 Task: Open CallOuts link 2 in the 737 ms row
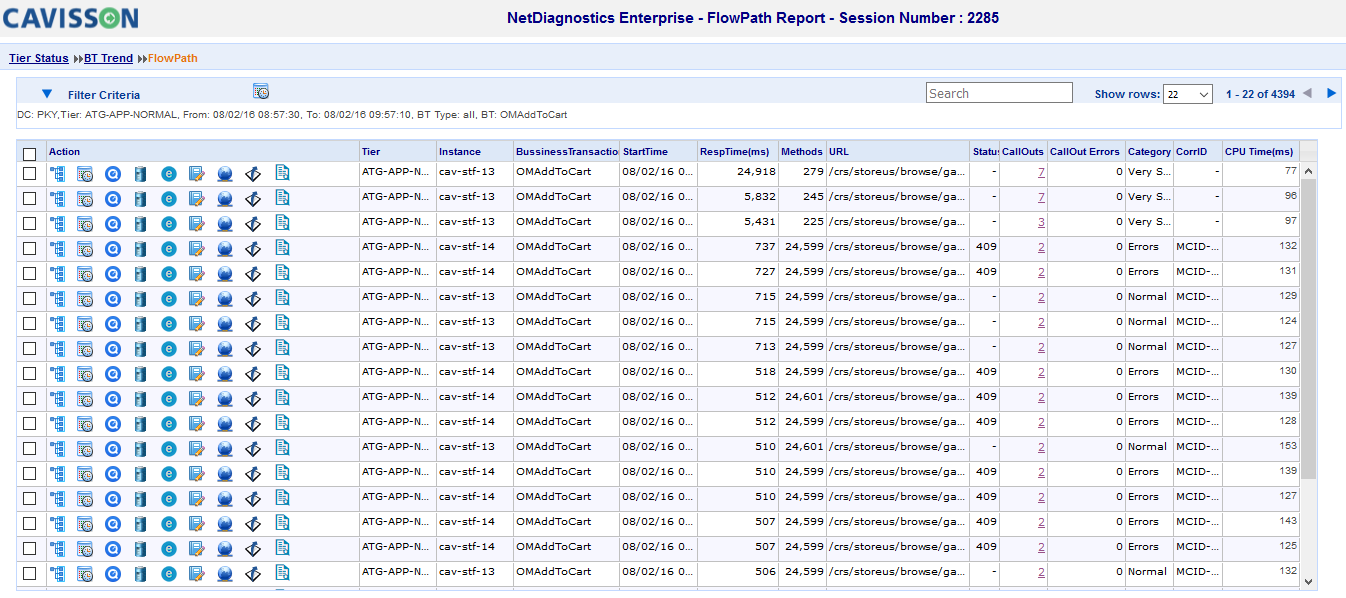(1041, 247)
